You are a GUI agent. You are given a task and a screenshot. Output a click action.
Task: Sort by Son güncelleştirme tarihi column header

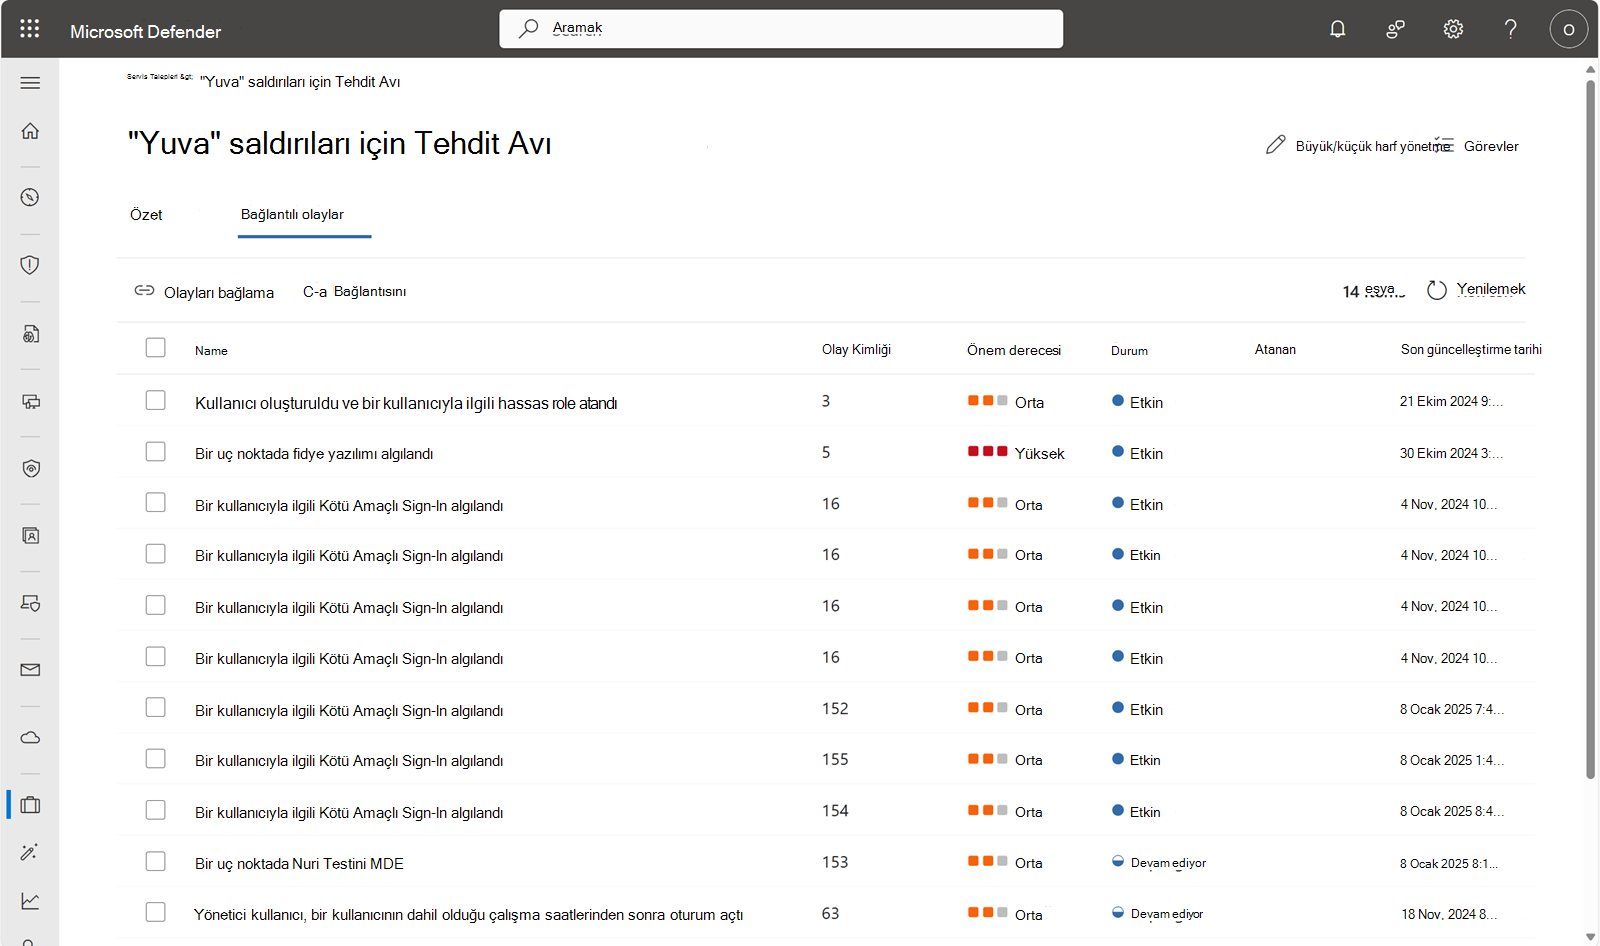1471,350
